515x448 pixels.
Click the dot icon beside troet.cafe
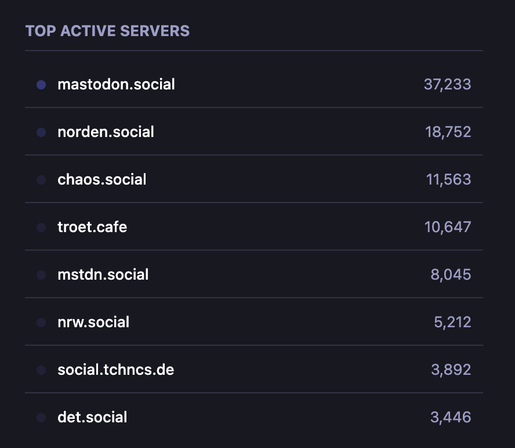pos(41,227)
